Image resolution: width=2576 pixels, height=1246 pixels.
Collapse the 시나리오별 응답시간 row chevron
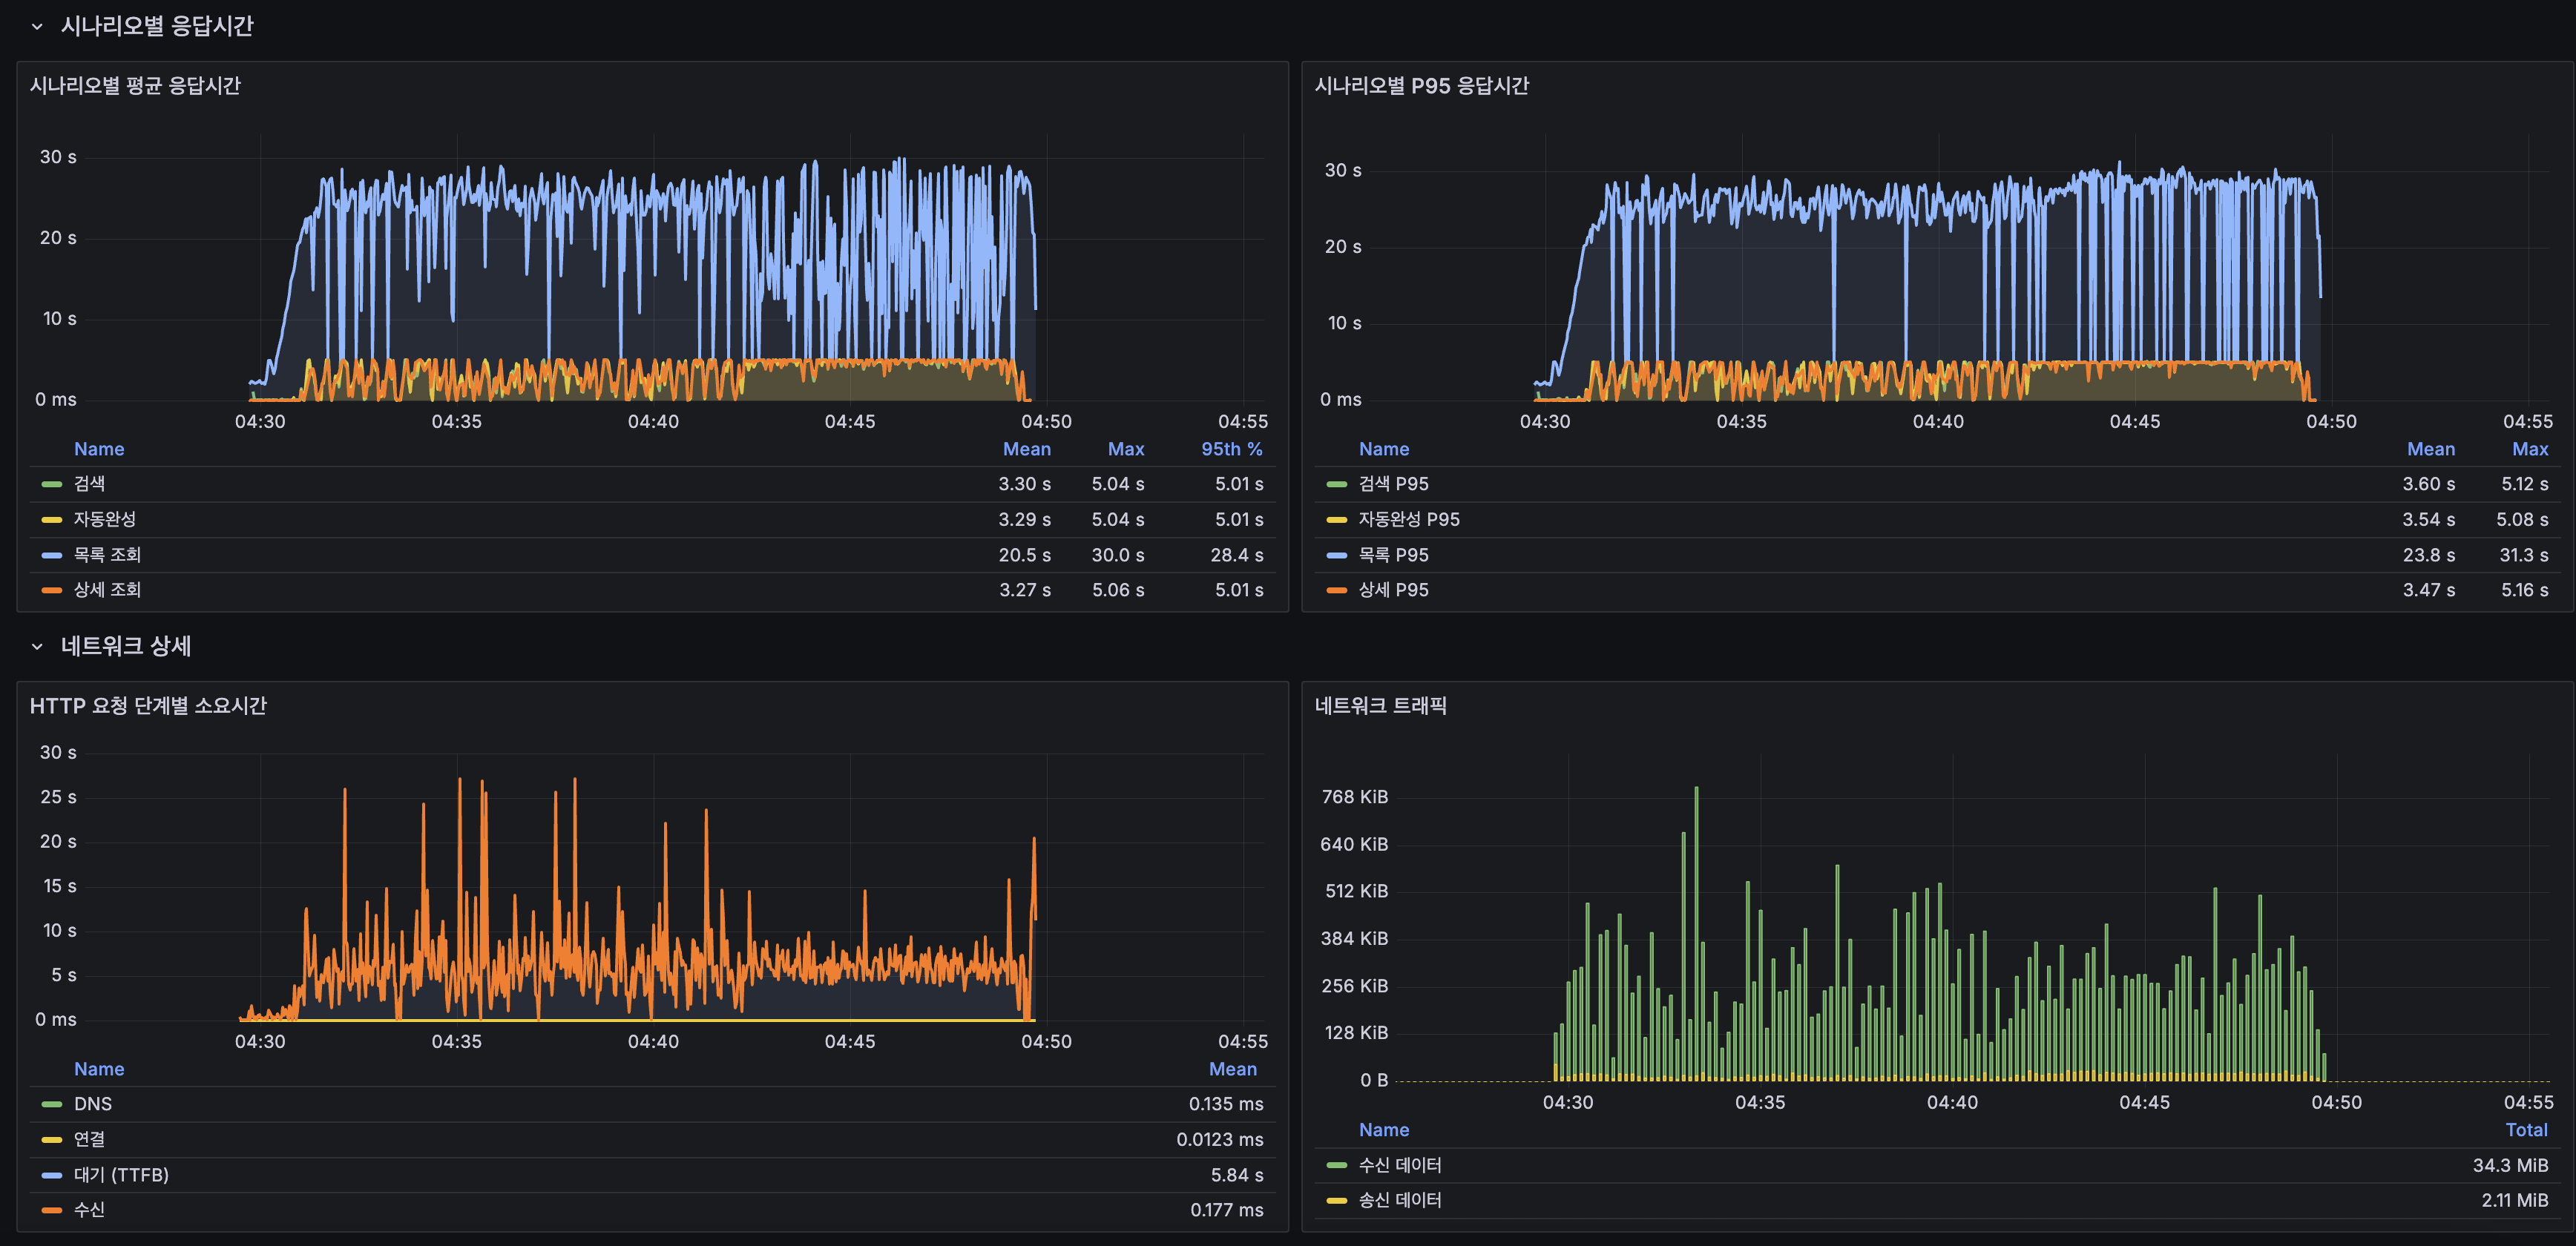37,27
